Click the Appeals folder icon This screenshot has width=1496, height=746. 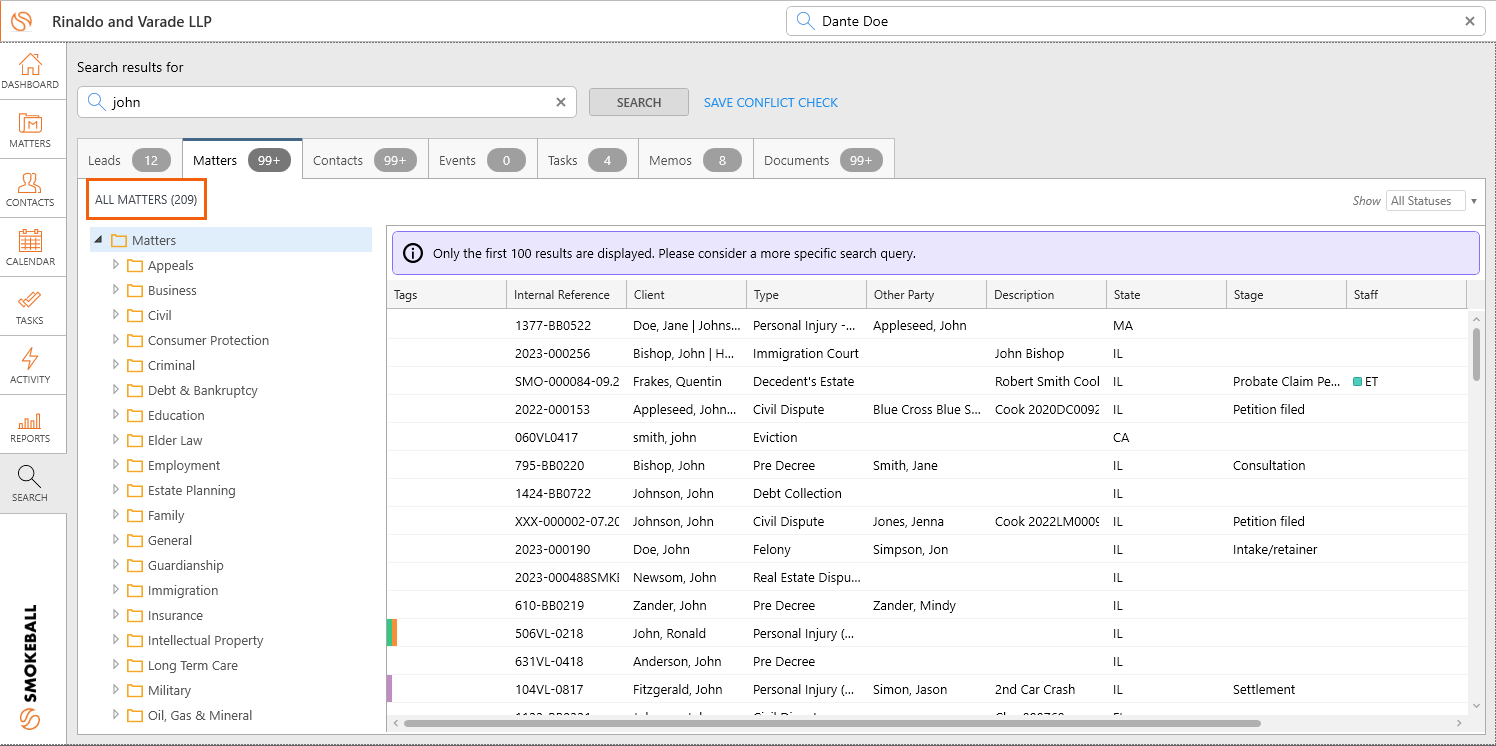pyautogui.click(x=135, y=265)
